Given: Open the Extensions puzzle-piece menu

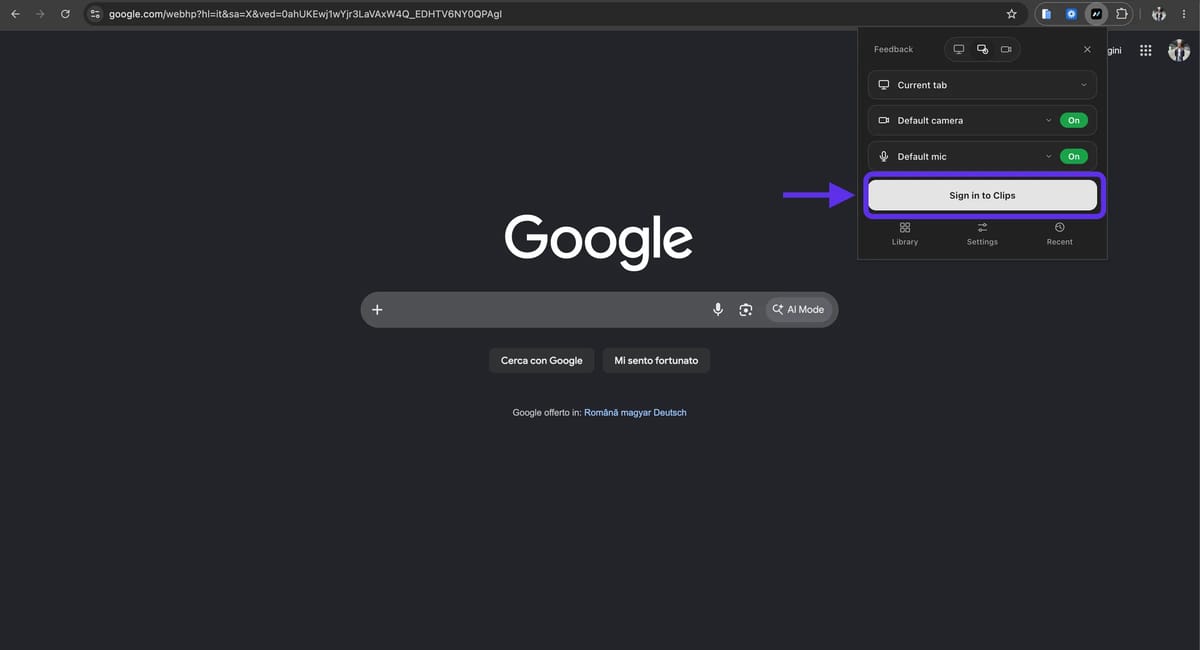Looking at the screenshot, I should point(1121,14).
